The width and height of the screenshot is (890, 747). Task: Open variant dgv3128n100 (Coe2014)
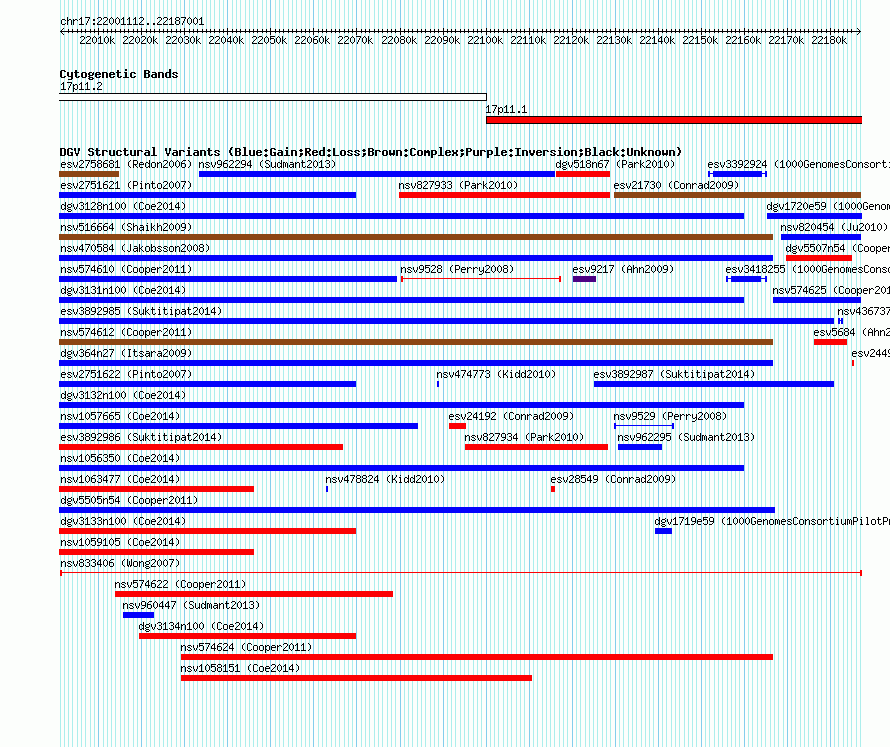pyautogui.click(x=123, y=207)
